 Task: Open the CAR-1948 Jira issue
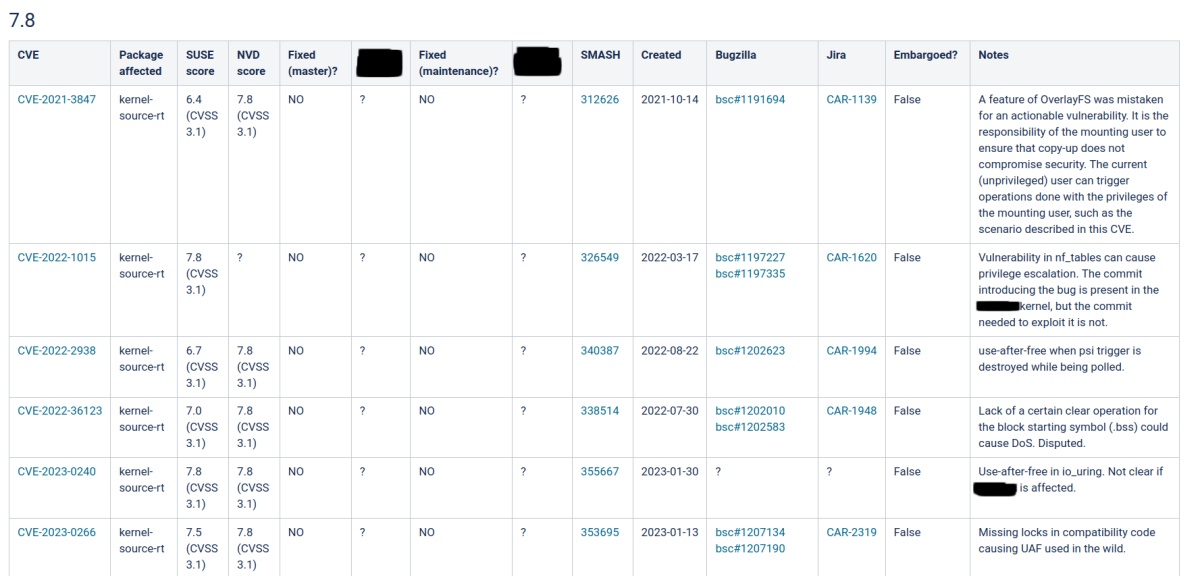point(851,411)
